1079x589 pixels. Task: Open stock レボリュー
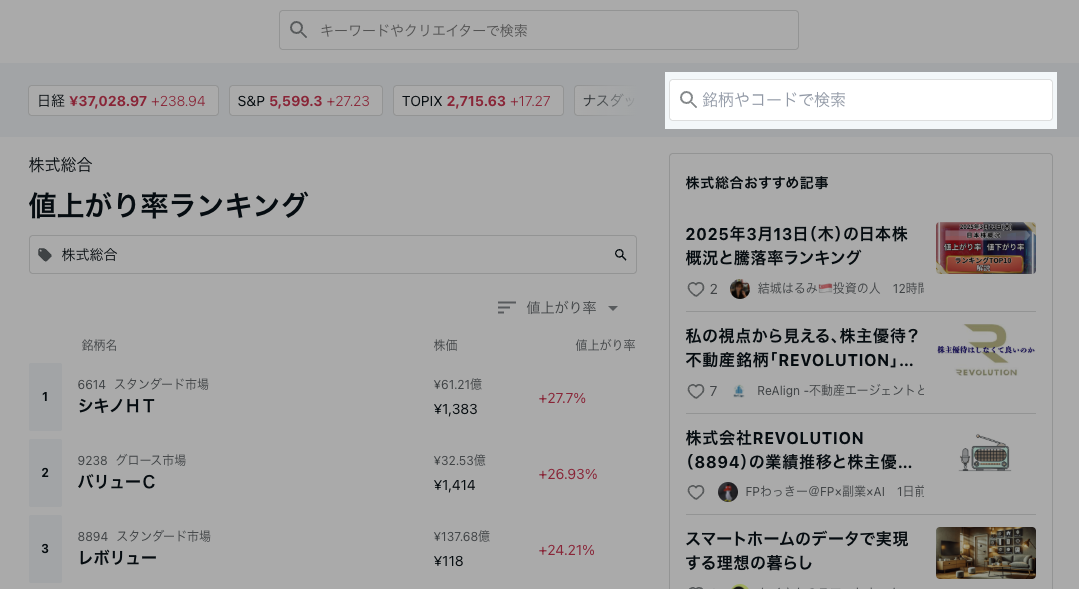pyautogui.click(x=117, y=557)
